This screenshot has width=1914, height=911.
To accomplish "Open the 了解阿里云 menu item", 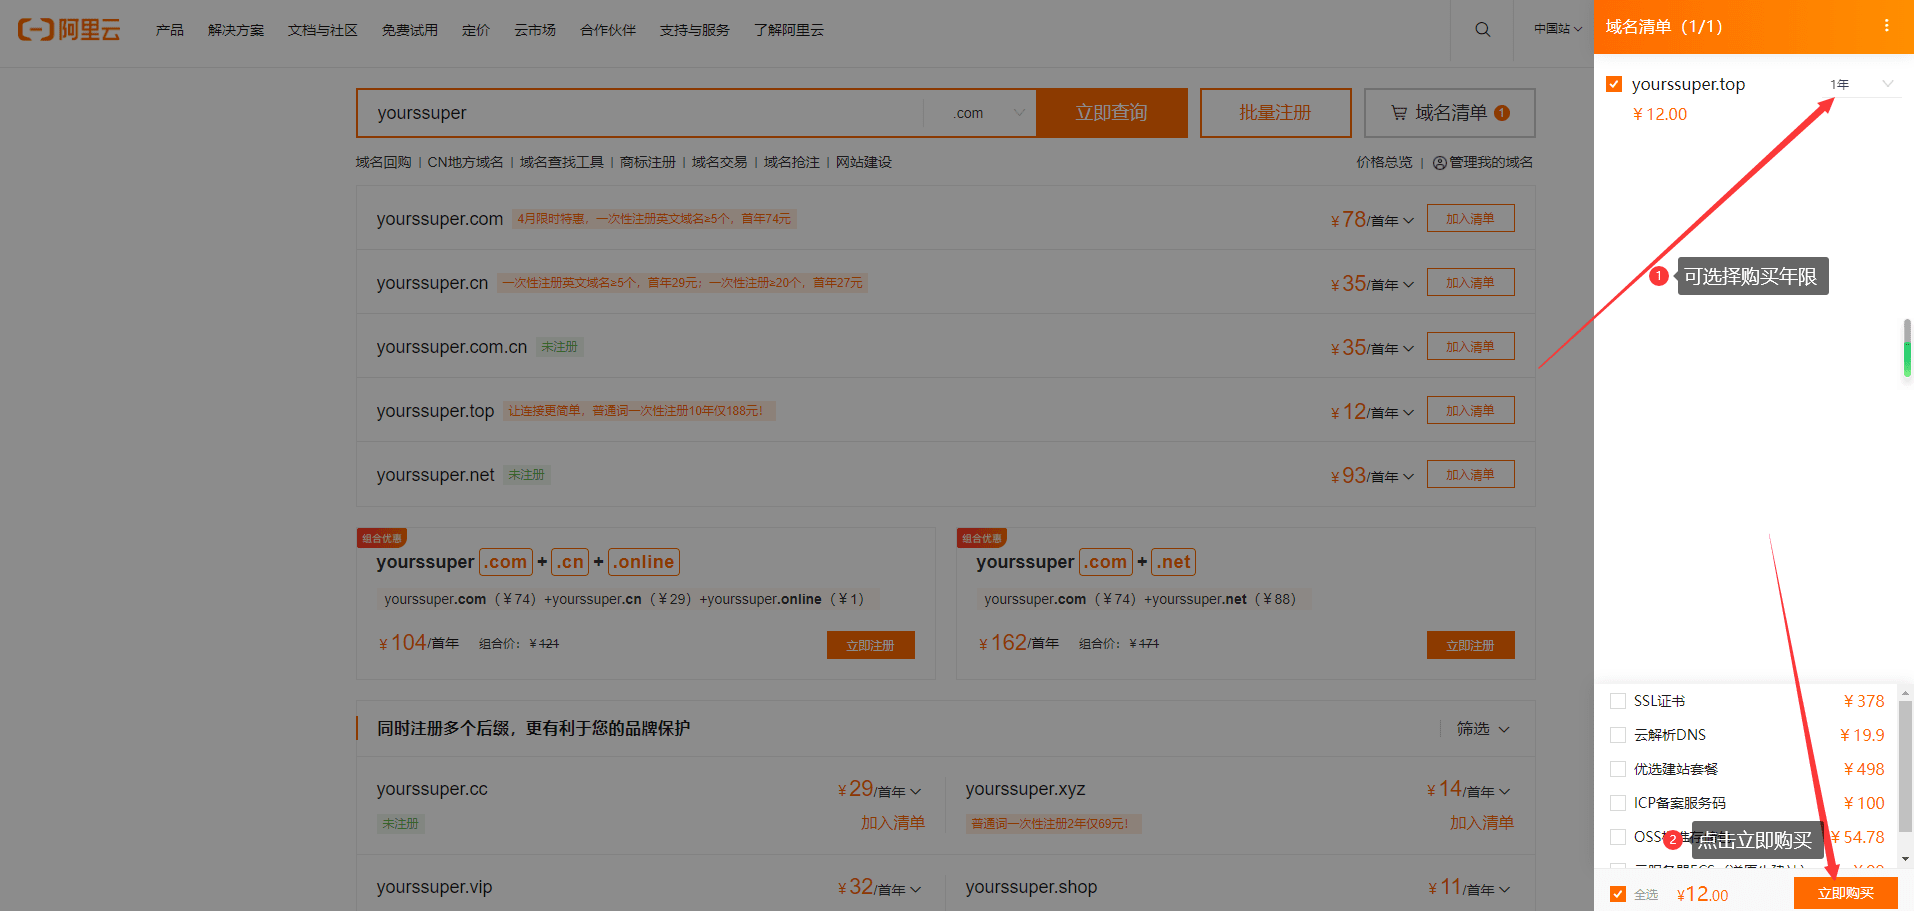I will (x=789, y=30).
